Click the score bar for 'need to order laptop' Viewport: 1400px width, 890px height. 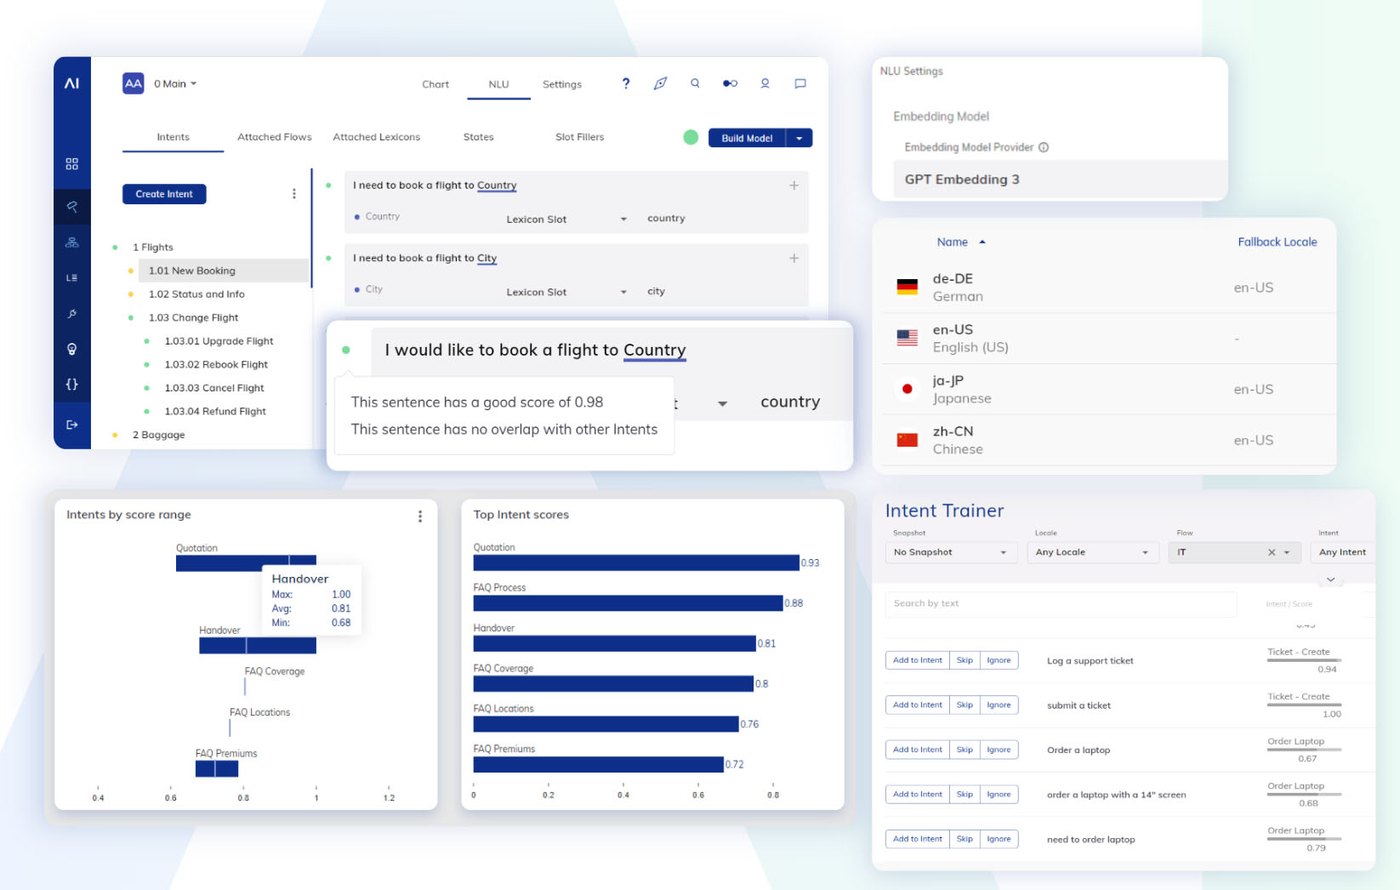[x=1304, y=839]
